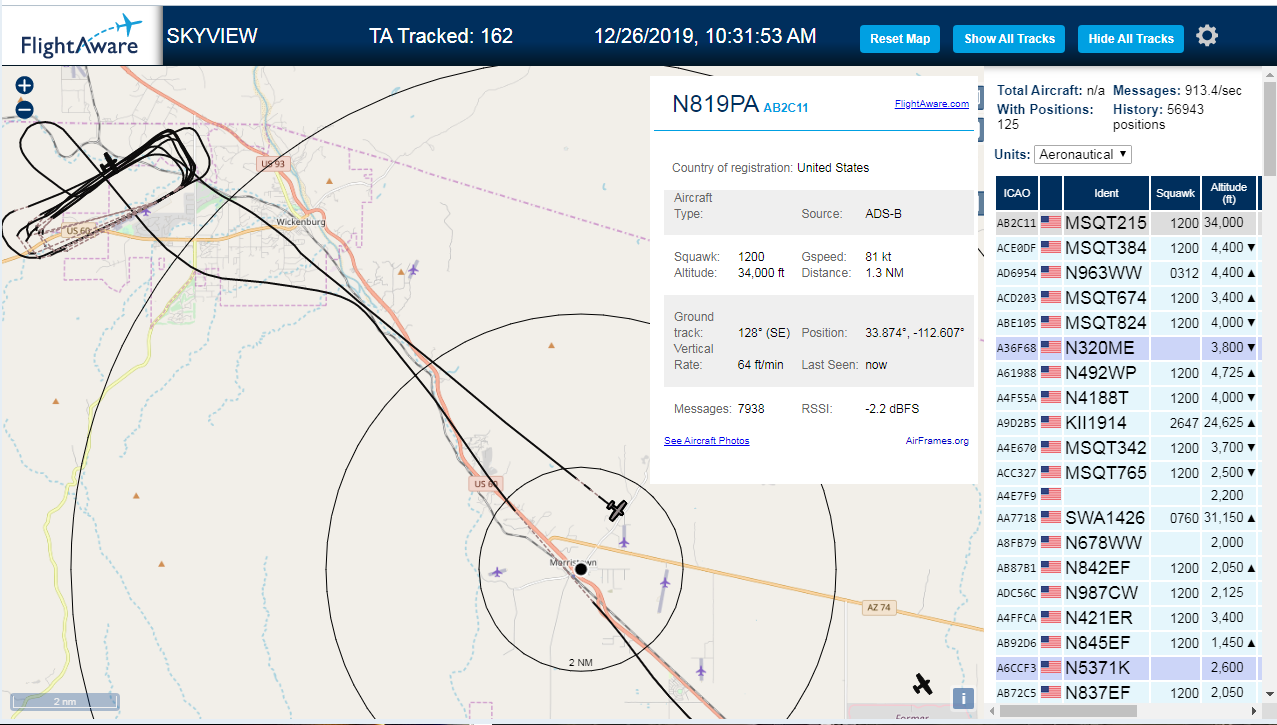The height and width of the screenshot is (725, 1277).
Task: Select the MSQT342 aircraft row
Action: [1127, 447]
